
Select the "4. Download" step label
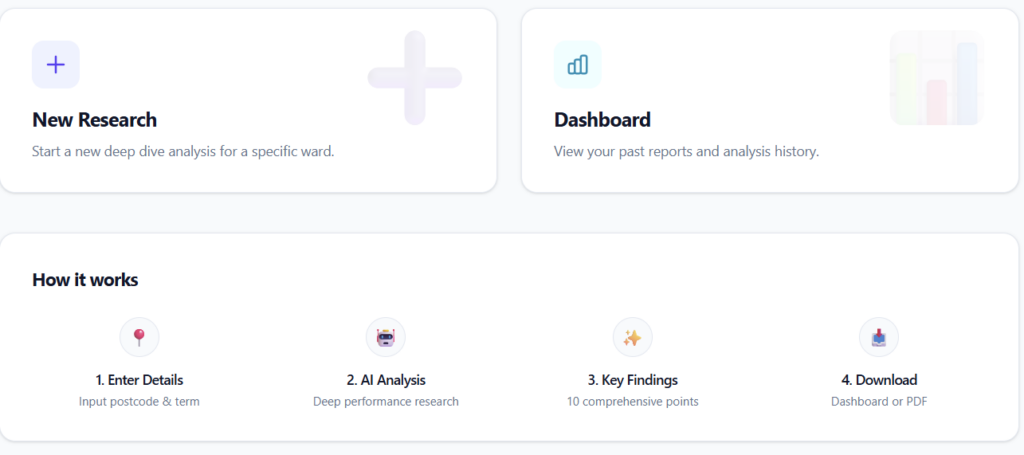(x=878, y=380)
